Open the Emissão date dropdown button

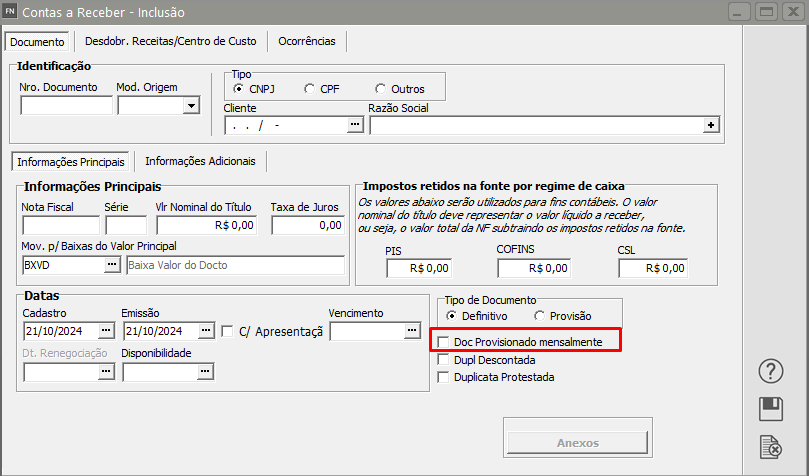pos(205,331)
